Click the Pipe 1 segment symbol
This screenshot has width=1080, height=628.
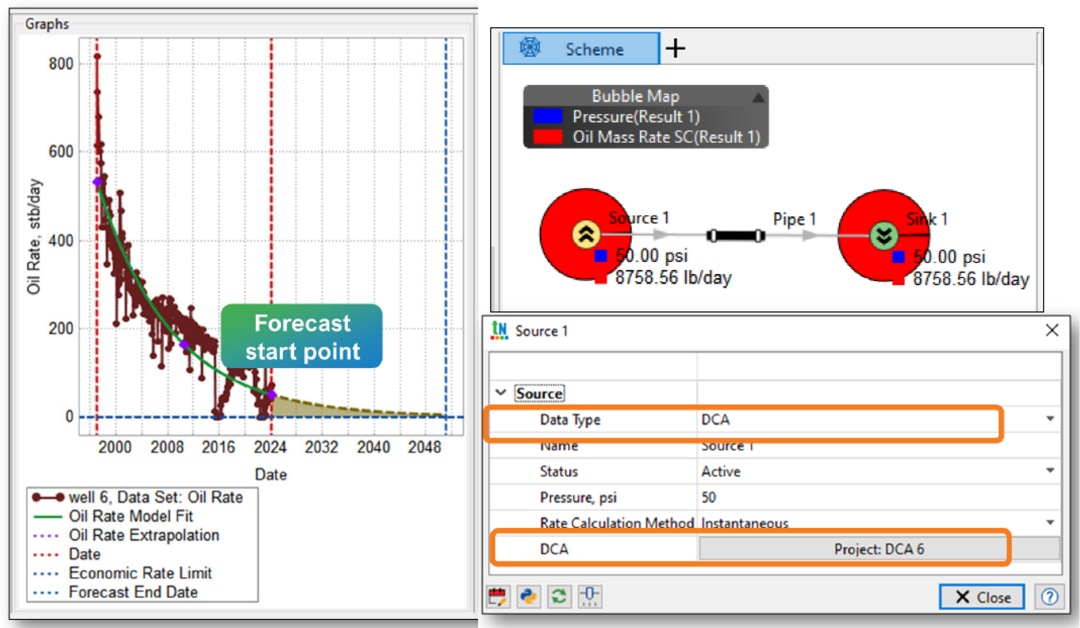[735, 236]
